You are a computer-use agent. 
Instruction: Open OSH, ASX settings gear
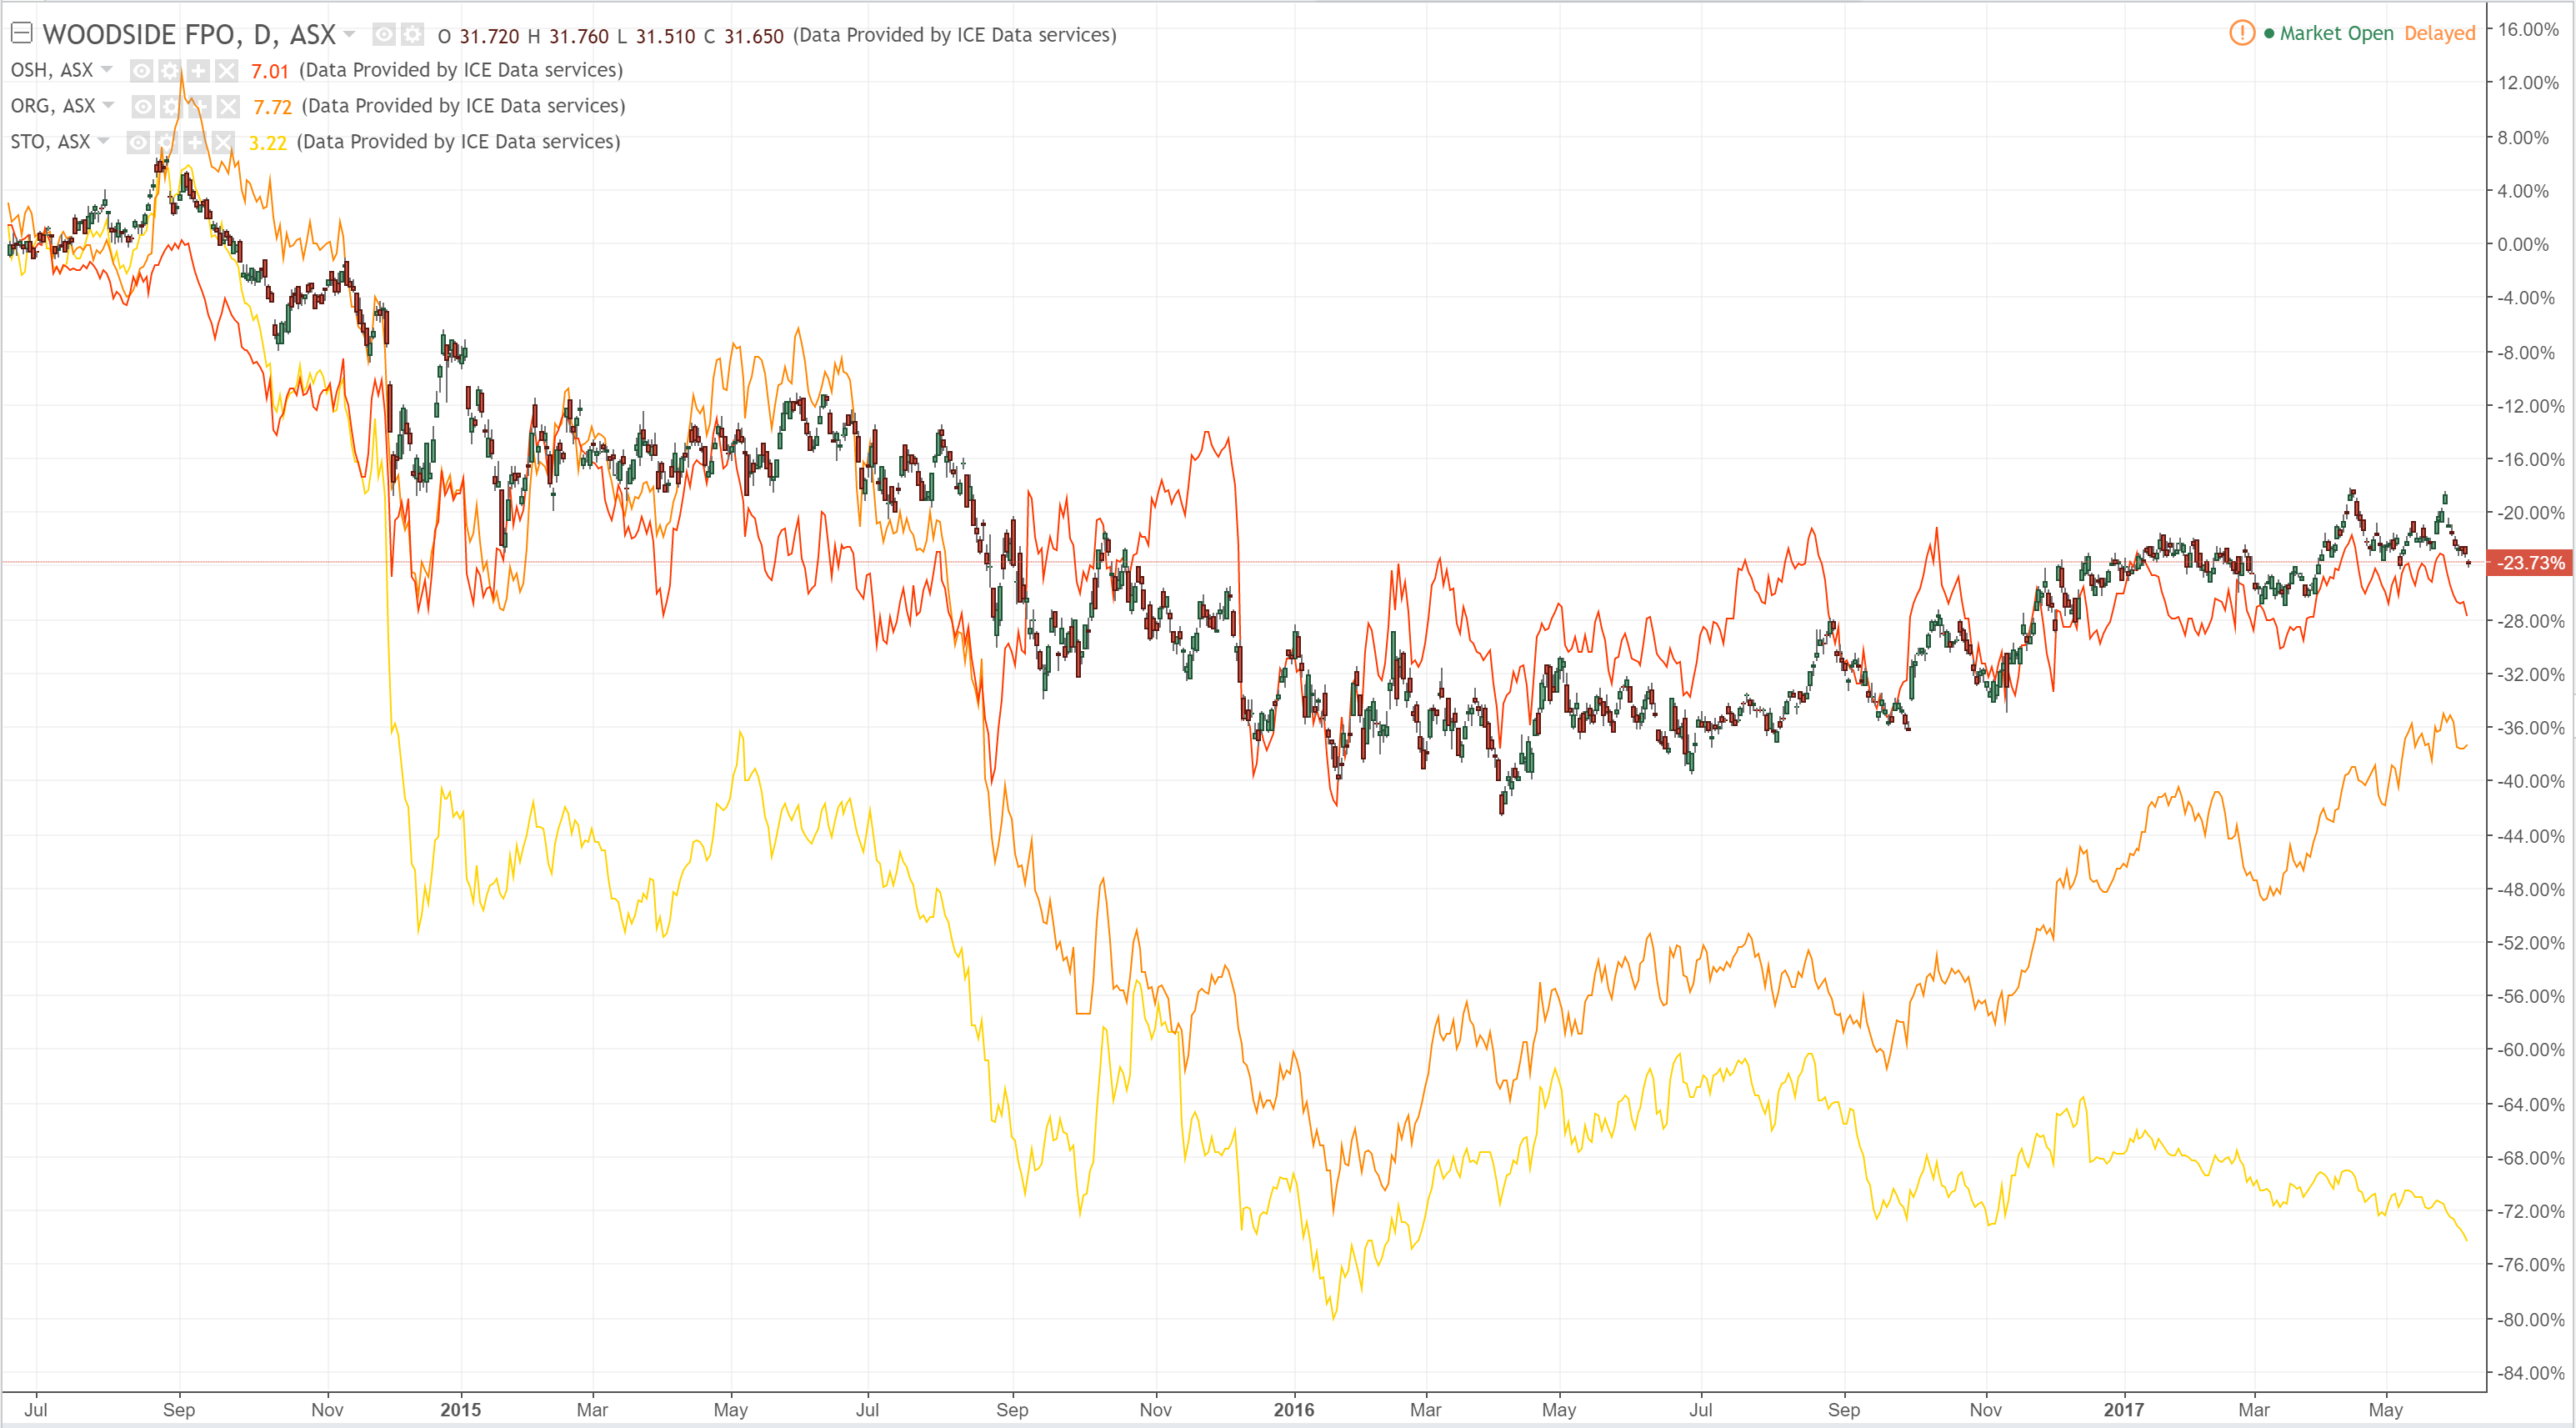point(170,71)
